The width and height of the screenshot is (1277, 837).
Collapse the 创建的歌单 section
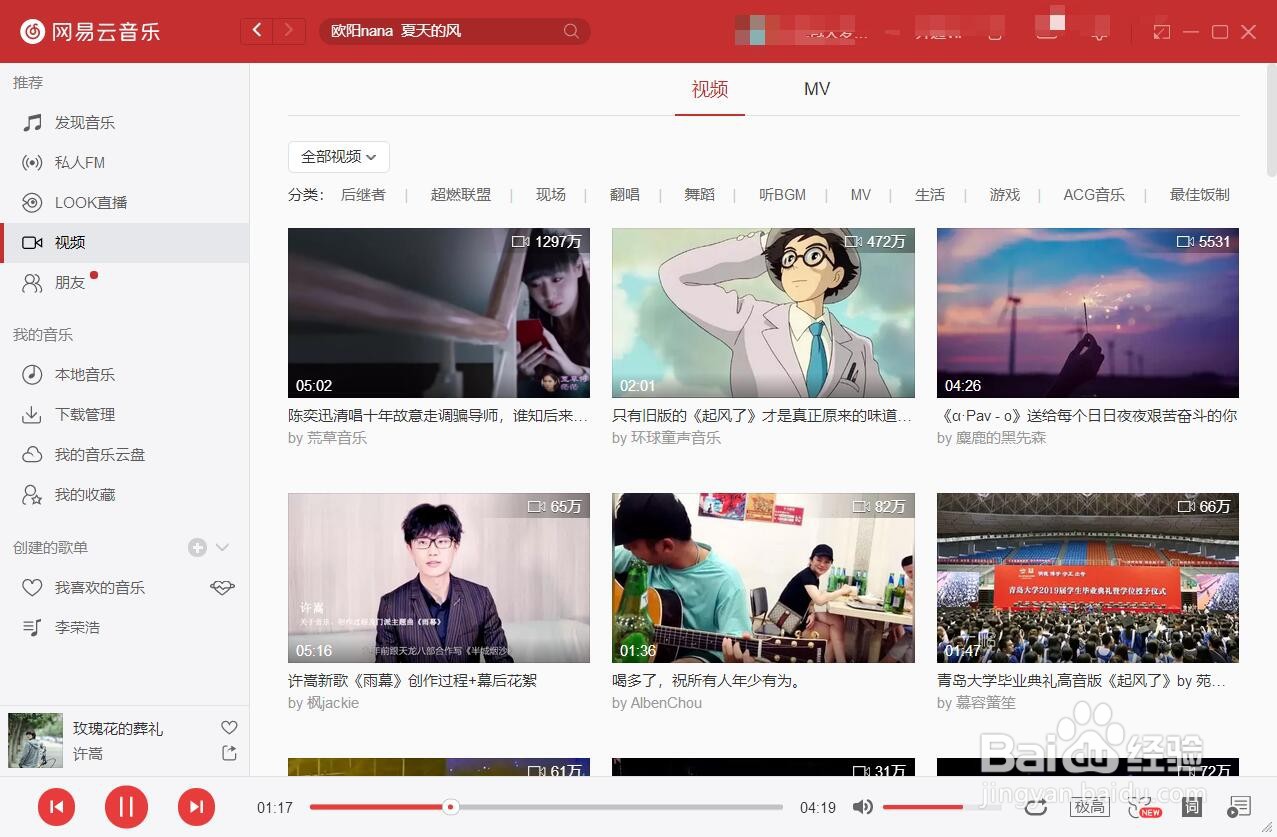click(223, 547)
